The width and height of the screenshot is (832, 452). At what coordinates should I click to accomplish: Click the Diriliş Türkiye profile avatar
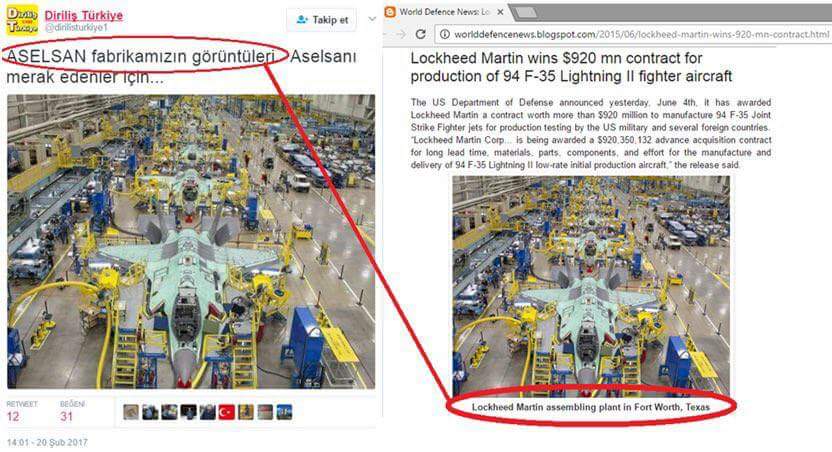click(22, 20)
